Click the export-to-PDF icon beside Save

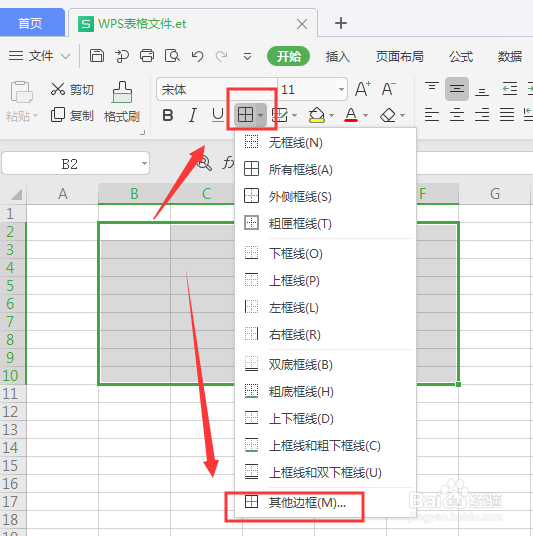[122, 56]
